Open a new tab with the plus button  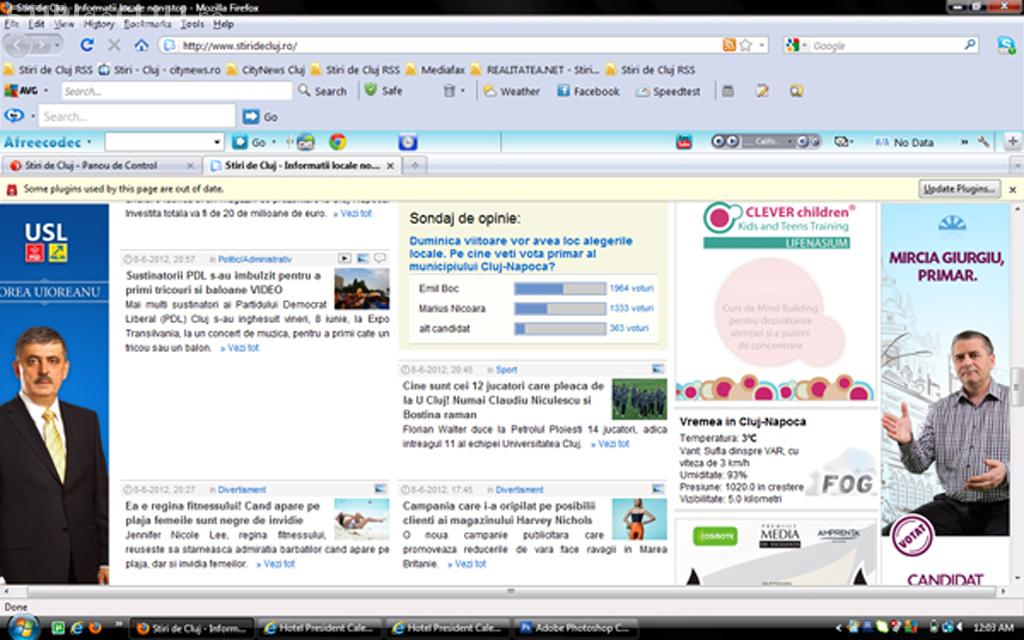pyautogui.click(x=414, y=166)
